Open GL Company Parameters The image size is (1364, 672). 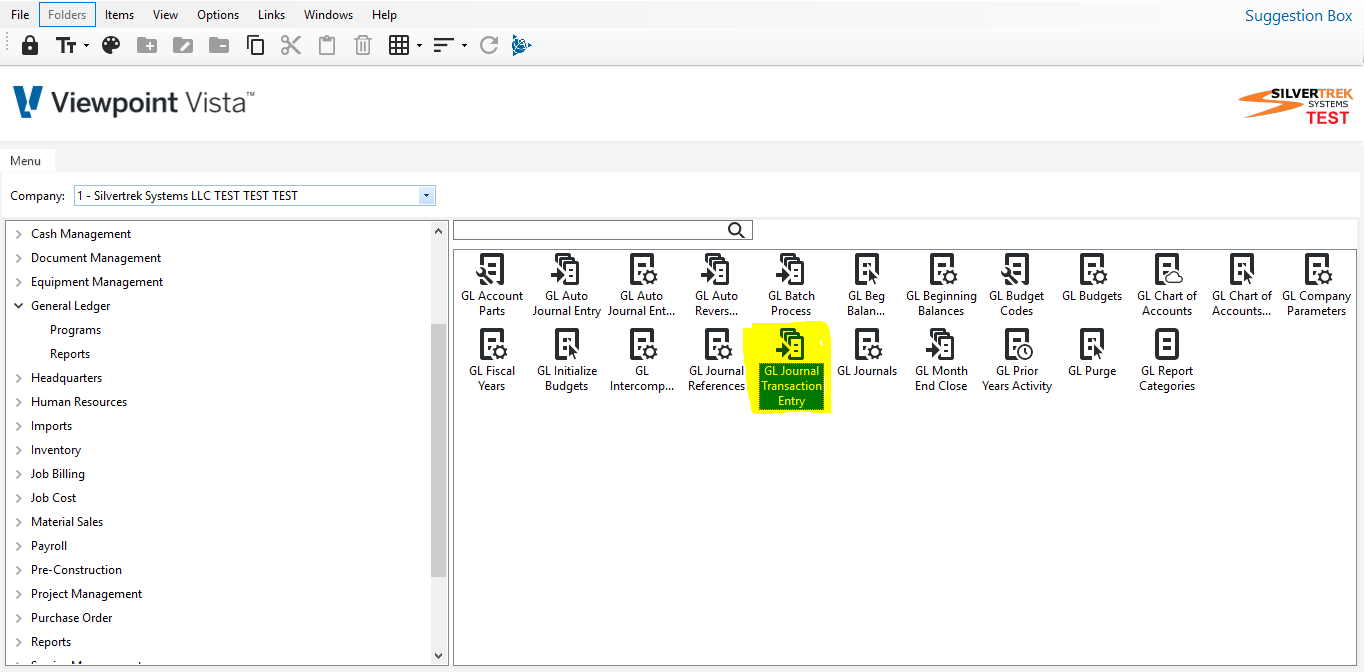[1316, 285]
